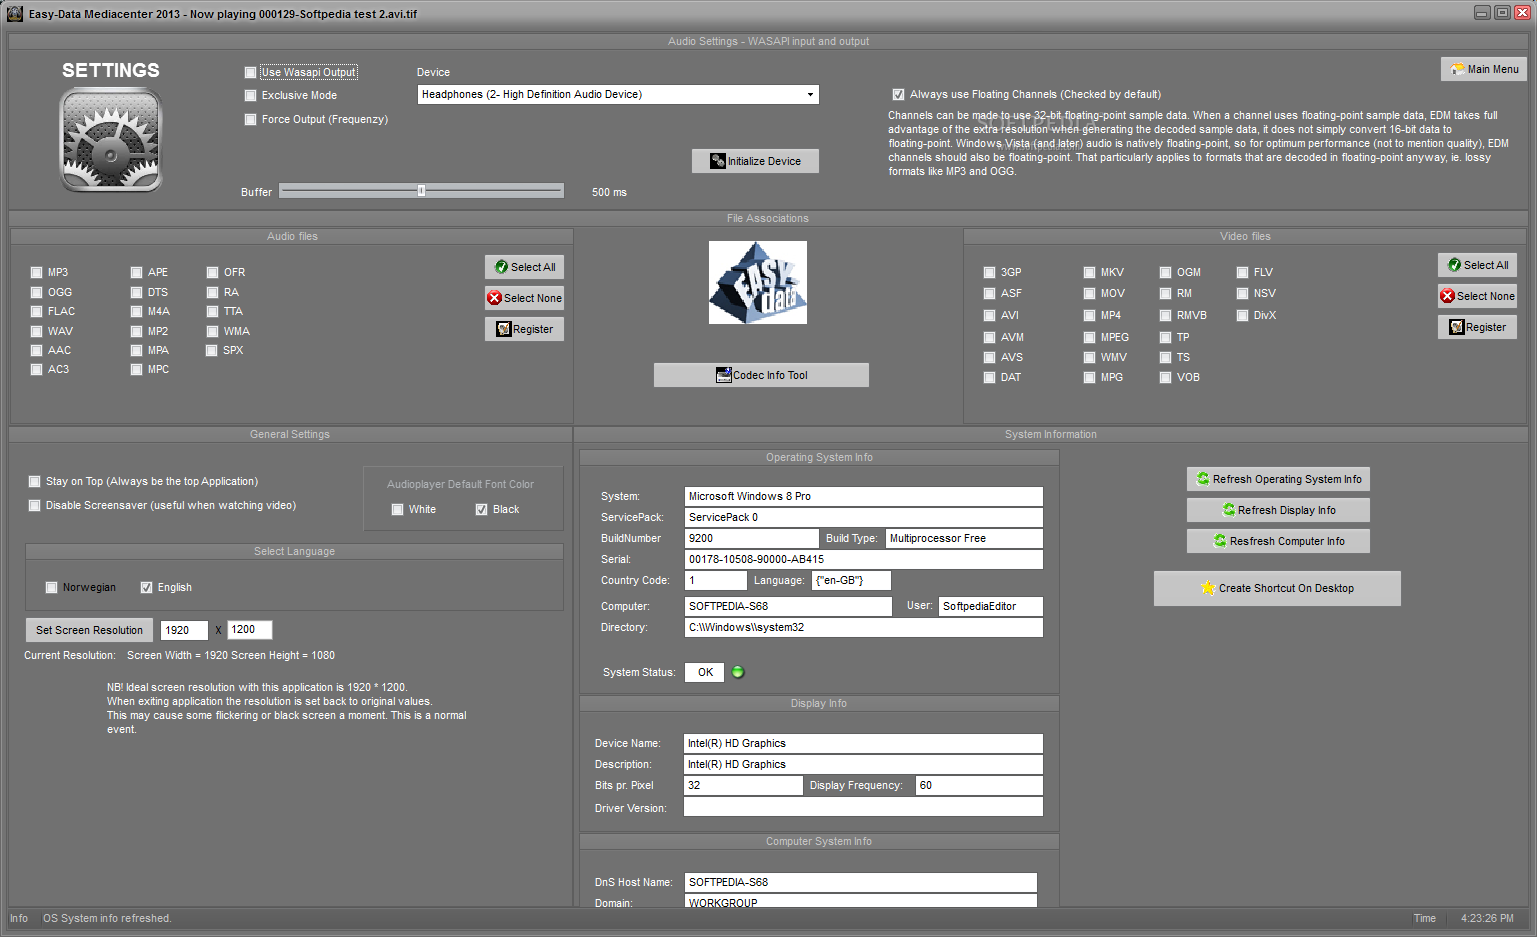Check the OGG audio format box

37,292
